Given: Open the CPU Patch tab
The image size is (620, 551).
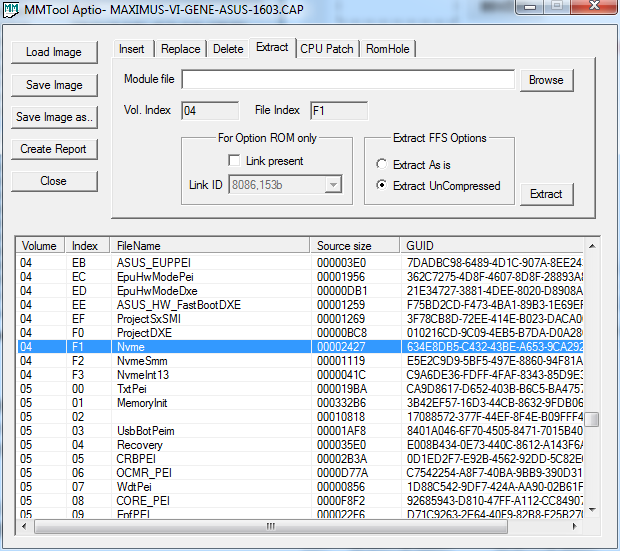Looking at the screenshot, I should (327, 49).
